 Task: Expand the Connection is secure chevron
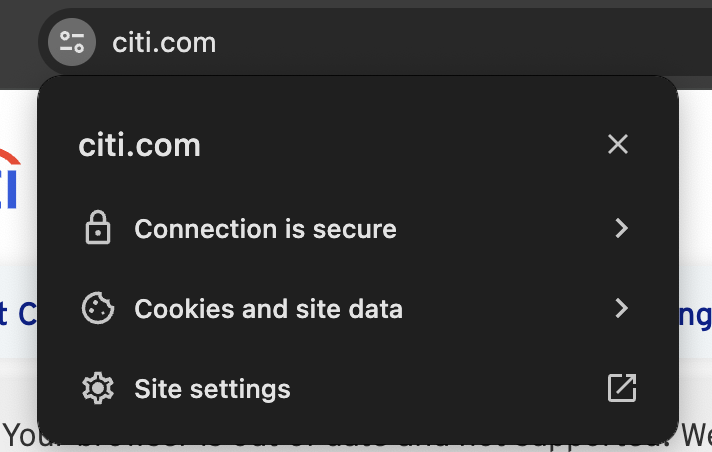pyautogui.click(x=621, y=229)
